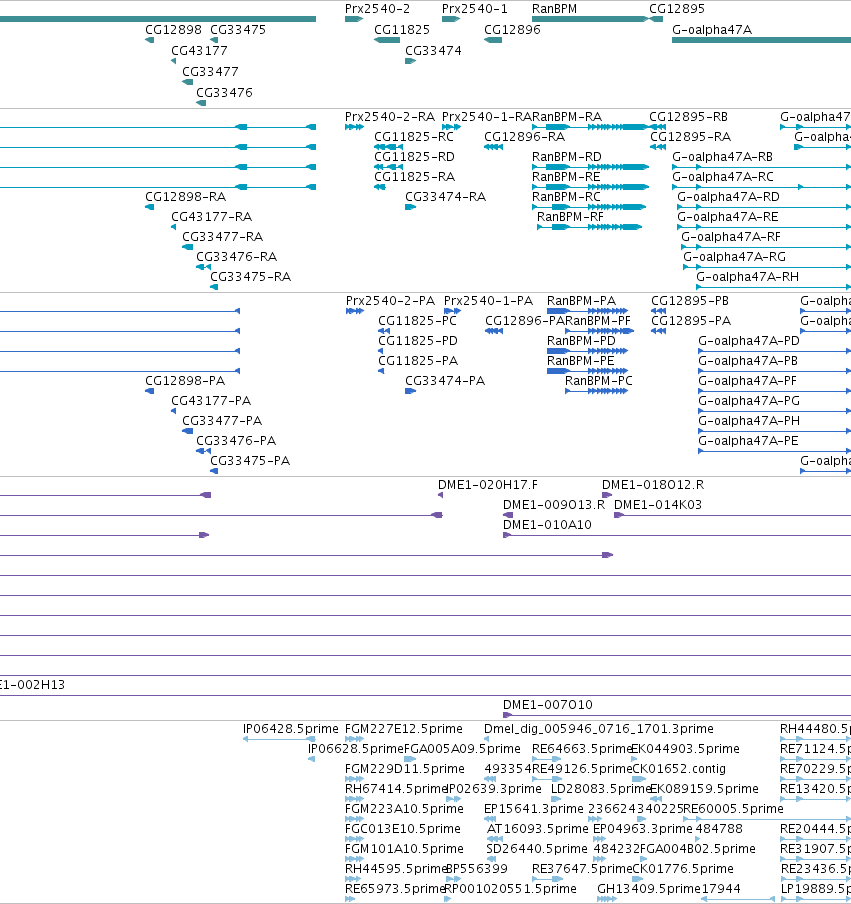Select transcript RanBPM-RD

pos(567,157)
